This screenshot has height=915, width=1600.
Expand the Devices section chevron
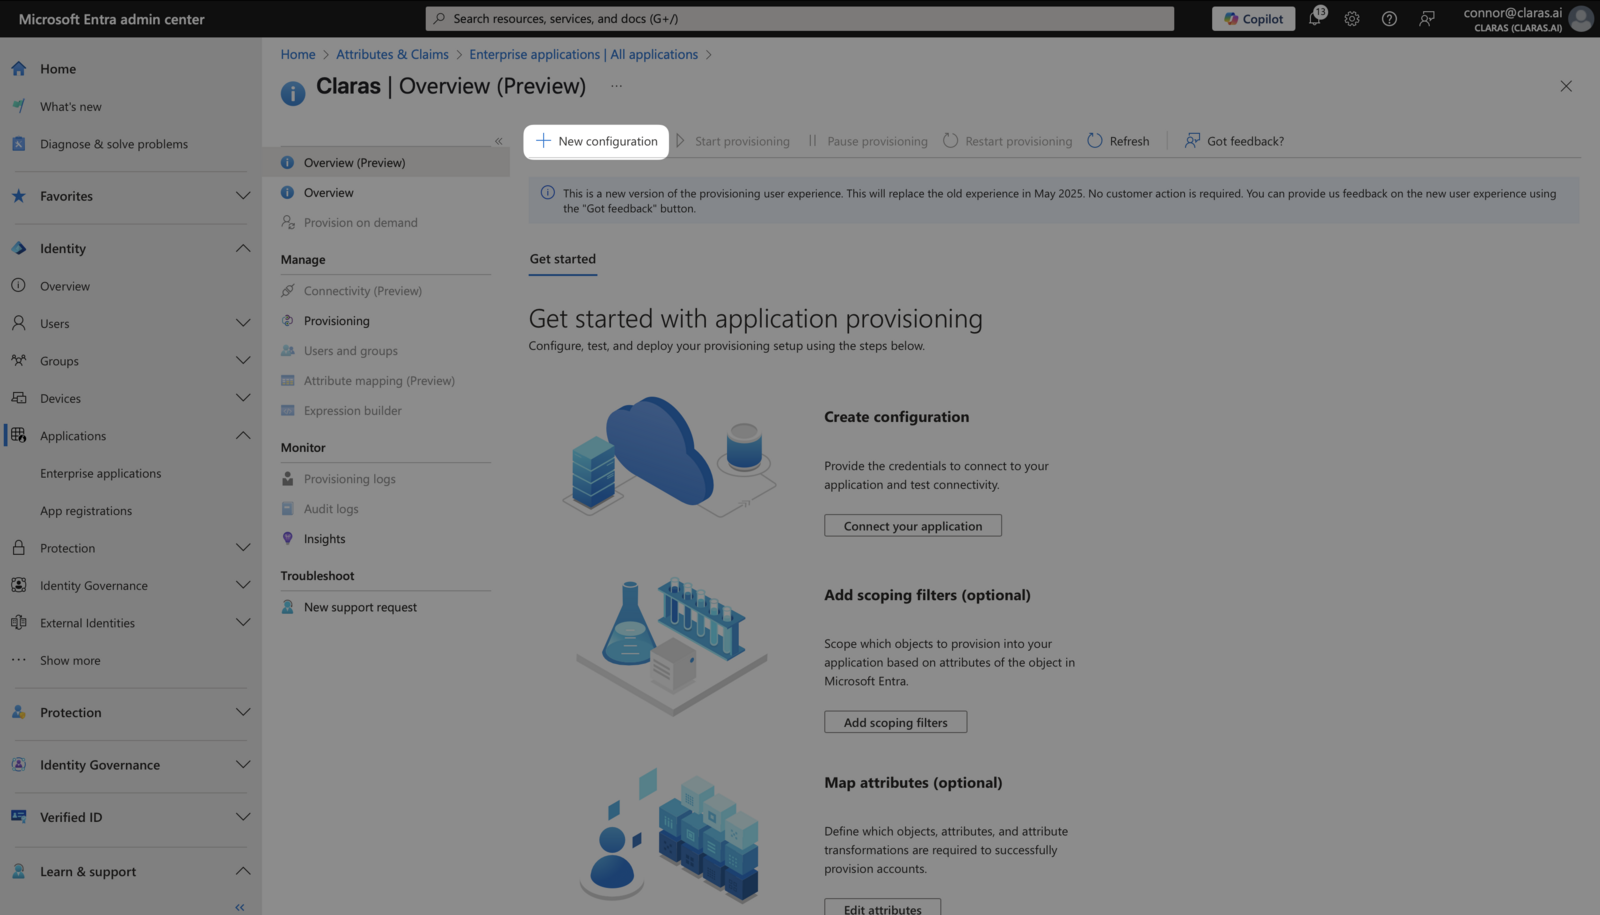(x=243, y=398)
